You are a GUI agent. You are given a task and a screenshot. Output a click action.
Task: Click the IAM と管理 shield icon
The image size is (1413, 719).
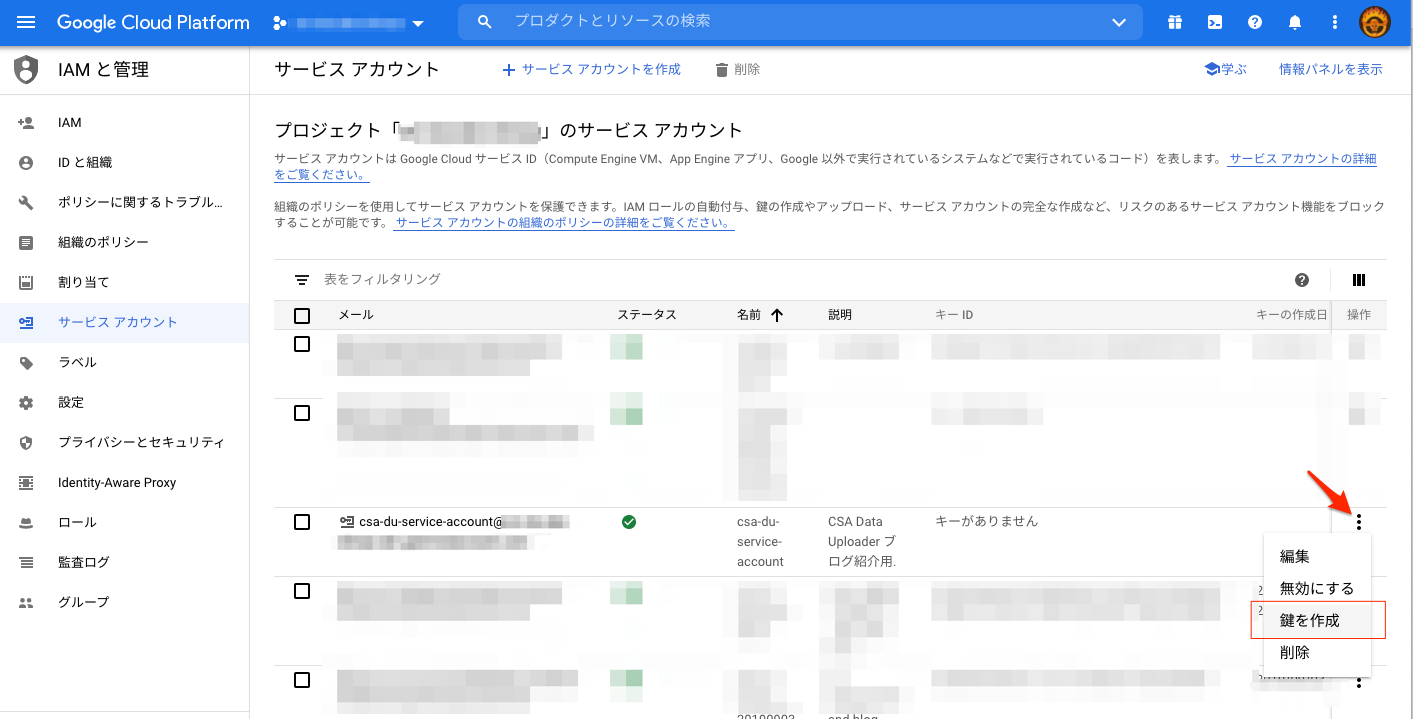[26, 70]
